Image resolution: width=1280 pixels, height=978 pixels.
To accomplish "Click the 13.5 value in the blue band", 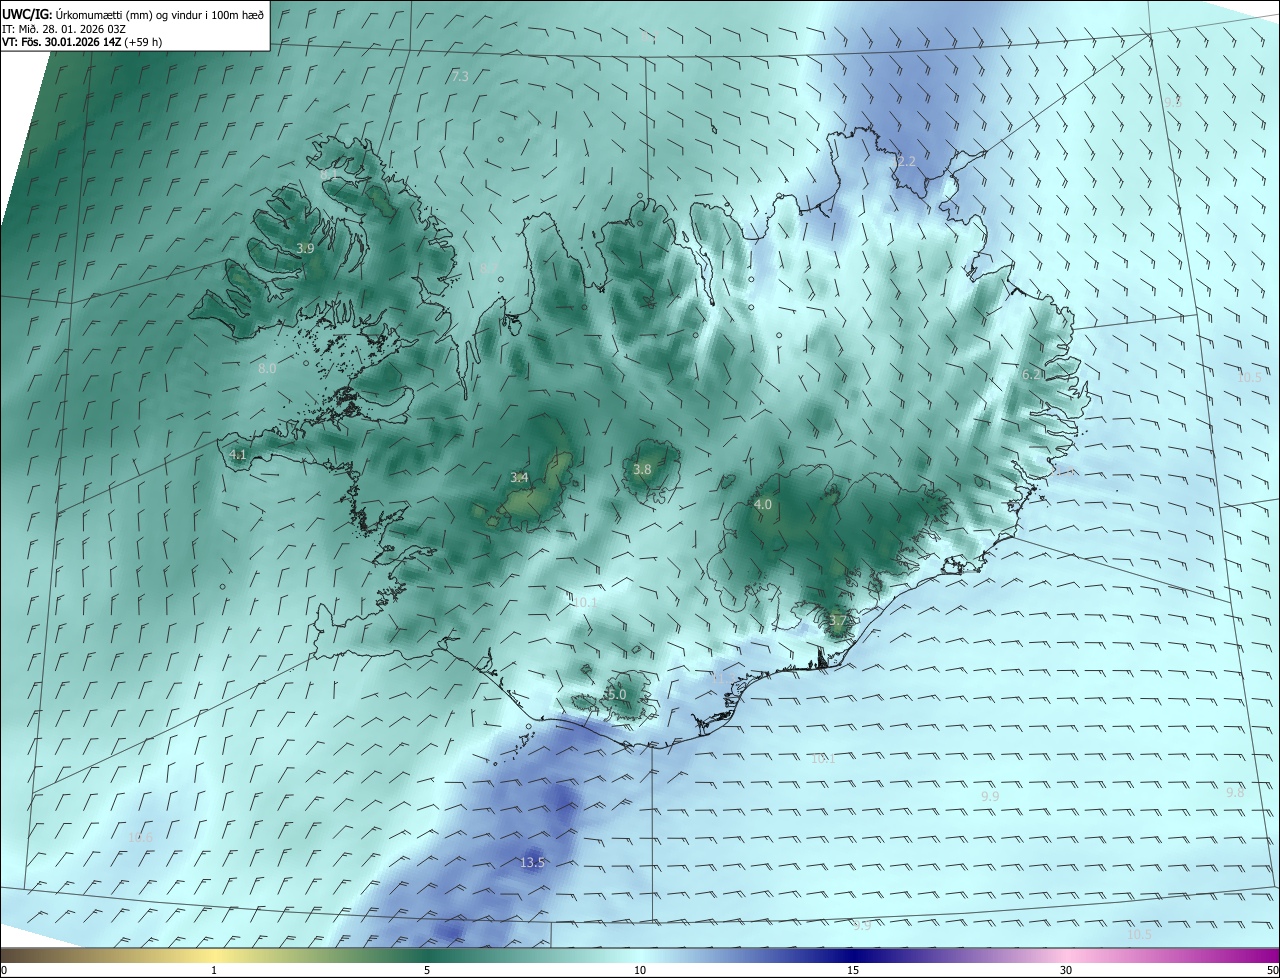I will (x=532, y=862).
